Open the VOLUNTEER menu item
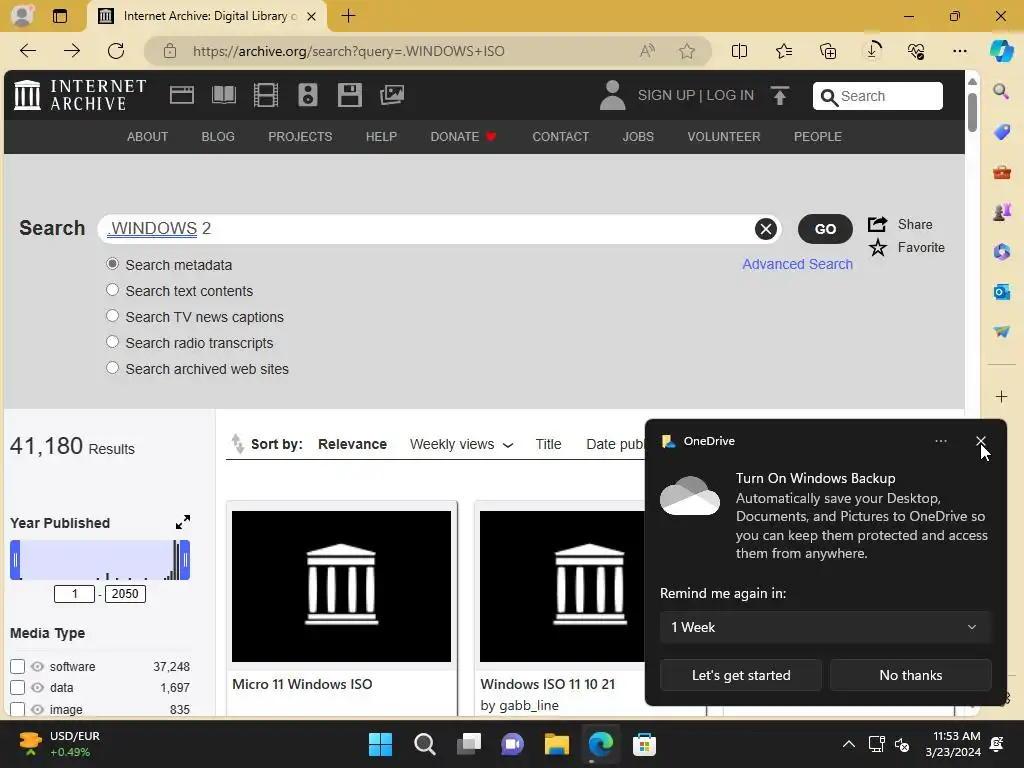The width and height of the screenshot is (1024, 768). point(724,136)
